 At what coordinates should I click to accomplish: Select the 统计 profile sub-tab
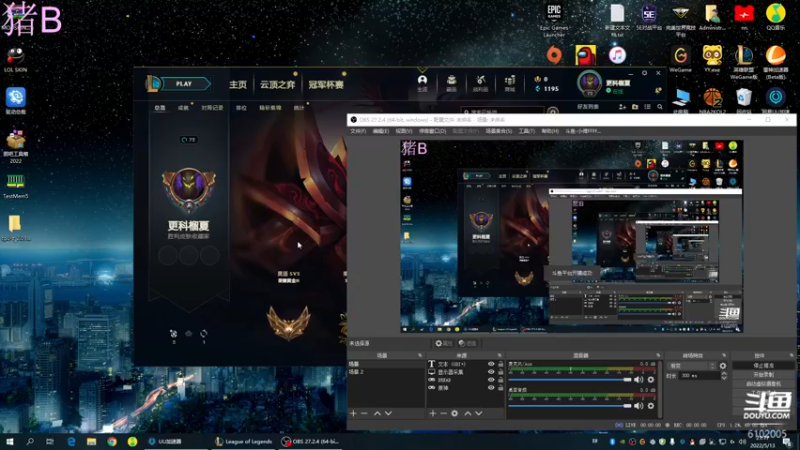299,108
